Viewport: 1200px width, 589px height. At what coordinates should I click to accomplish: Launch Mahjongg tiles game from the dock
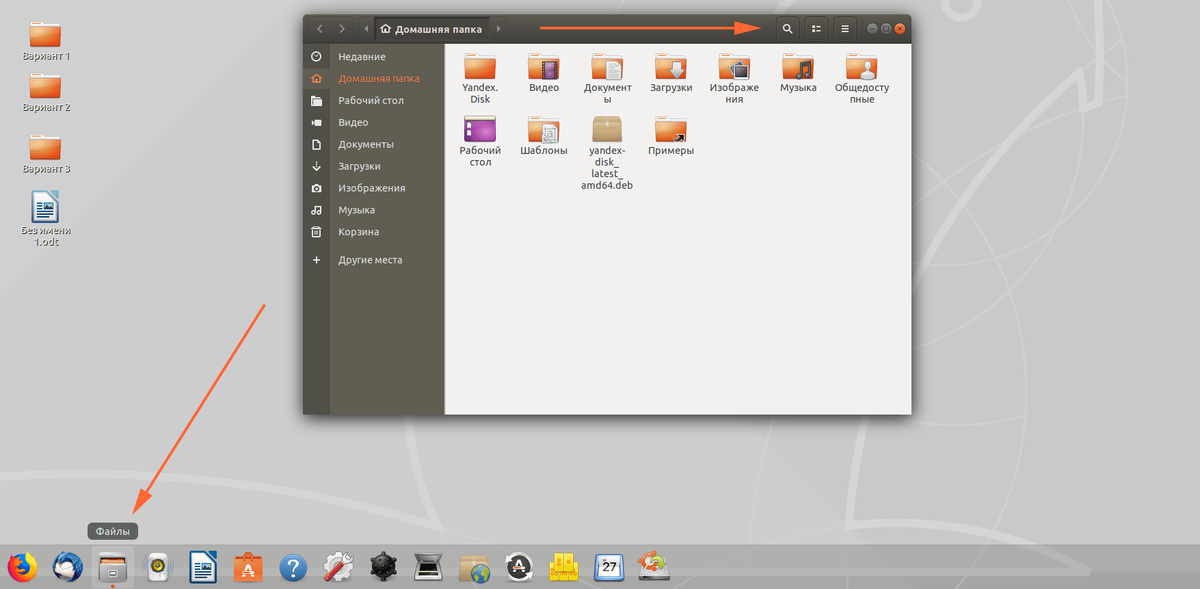563,567
